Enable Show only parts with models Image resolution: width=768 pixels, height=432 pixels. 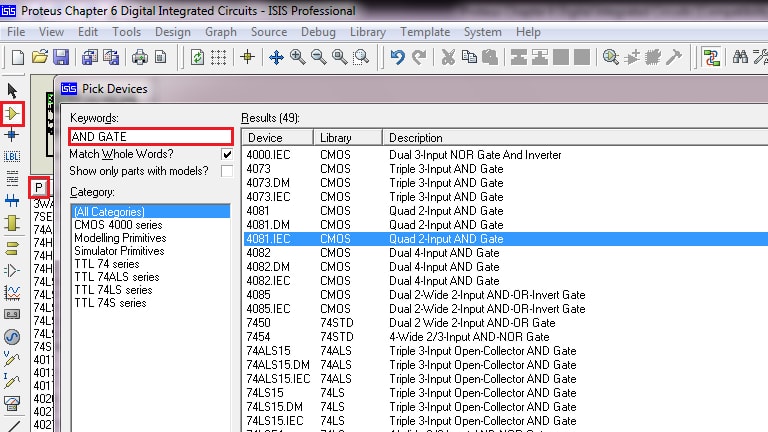point(227,172)
